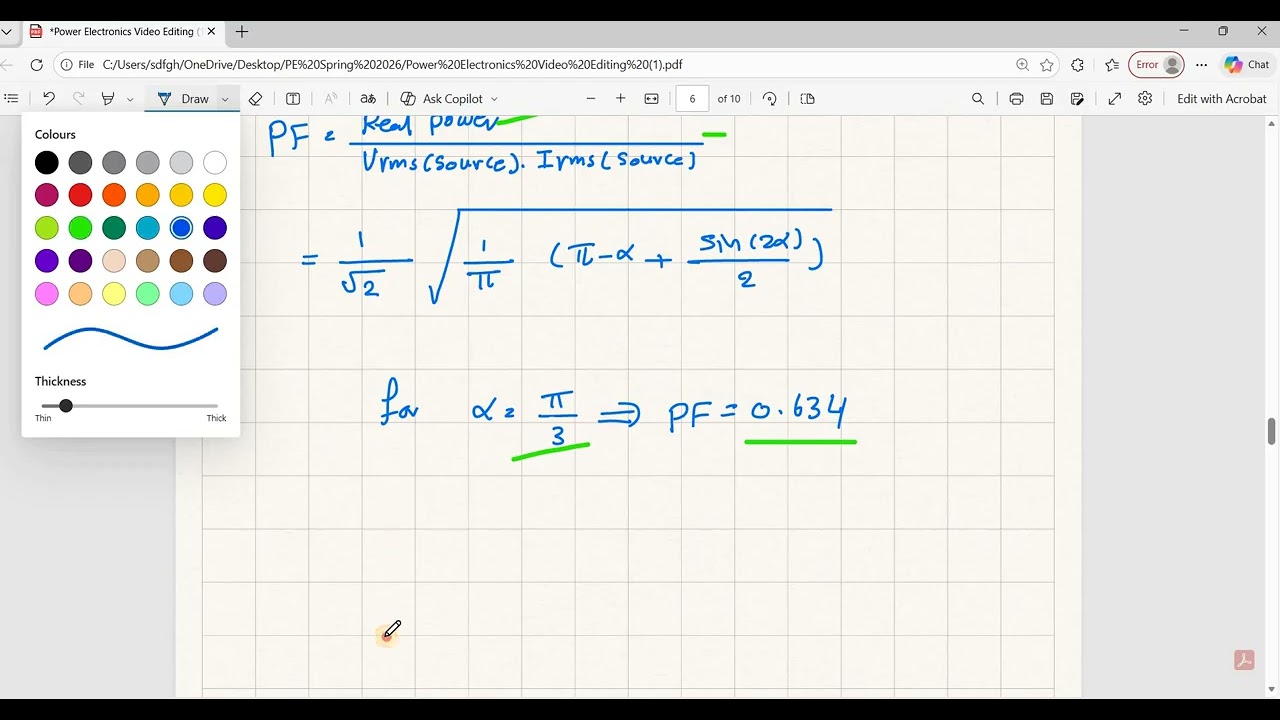This screenshot has height=720, width=1280.
Task: Click the File label in the address bar
Action: (86, 65)
